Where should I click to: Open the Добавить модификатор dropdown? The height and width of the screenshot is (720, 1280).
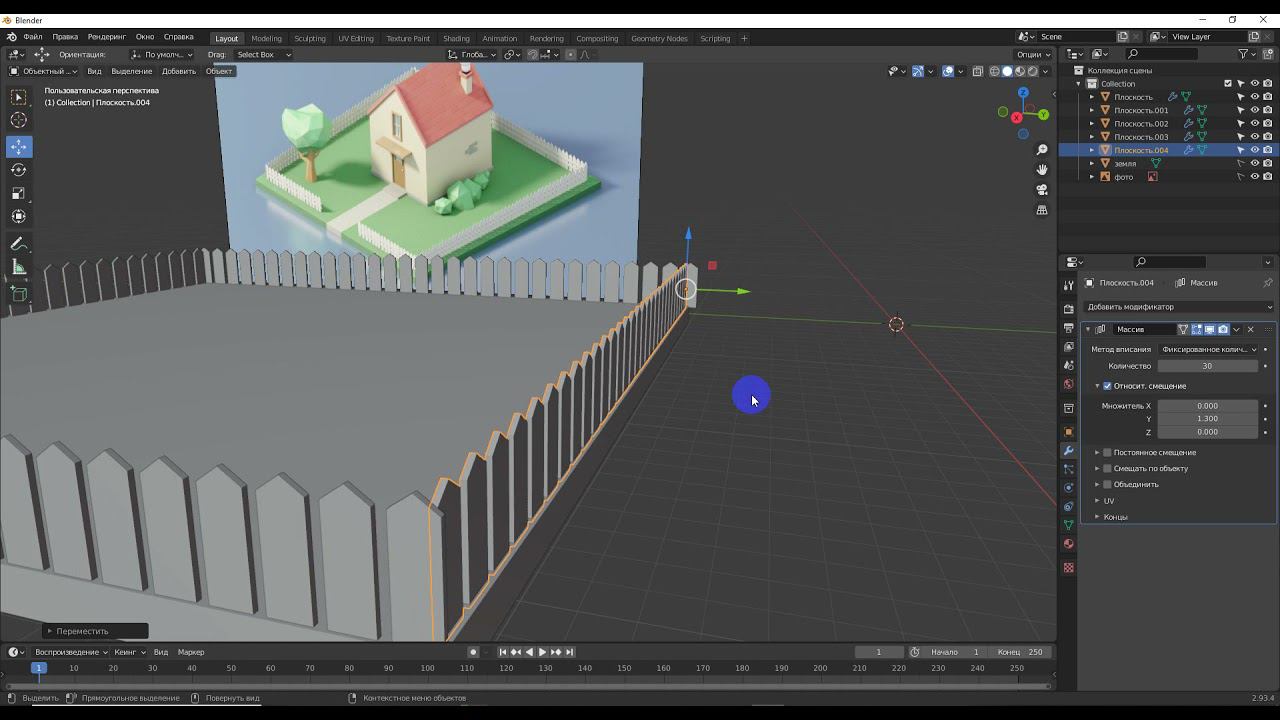point(1179,307)
